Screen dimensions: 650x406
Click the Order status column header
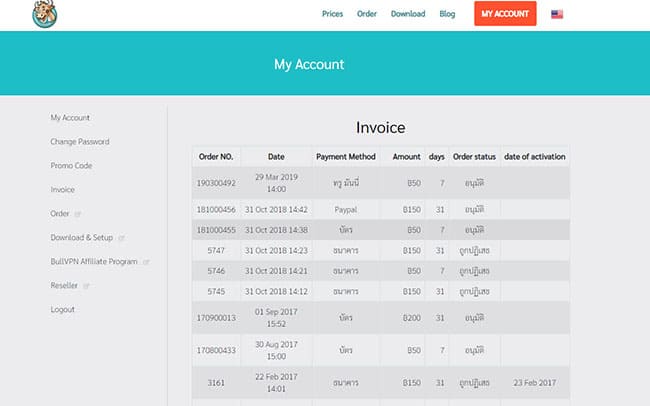tap(474, 157)
